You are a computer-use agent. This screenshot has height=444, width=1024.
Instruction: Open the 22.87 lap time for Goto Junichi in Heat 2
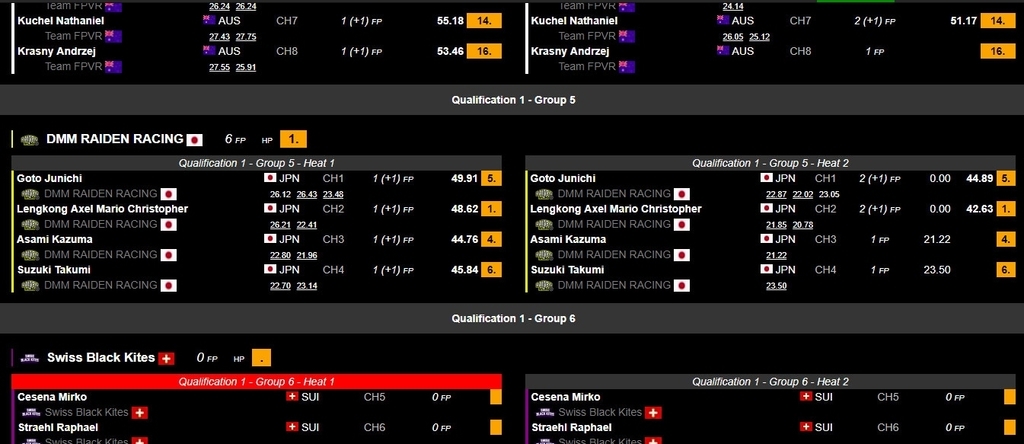[x=776, y=194]
